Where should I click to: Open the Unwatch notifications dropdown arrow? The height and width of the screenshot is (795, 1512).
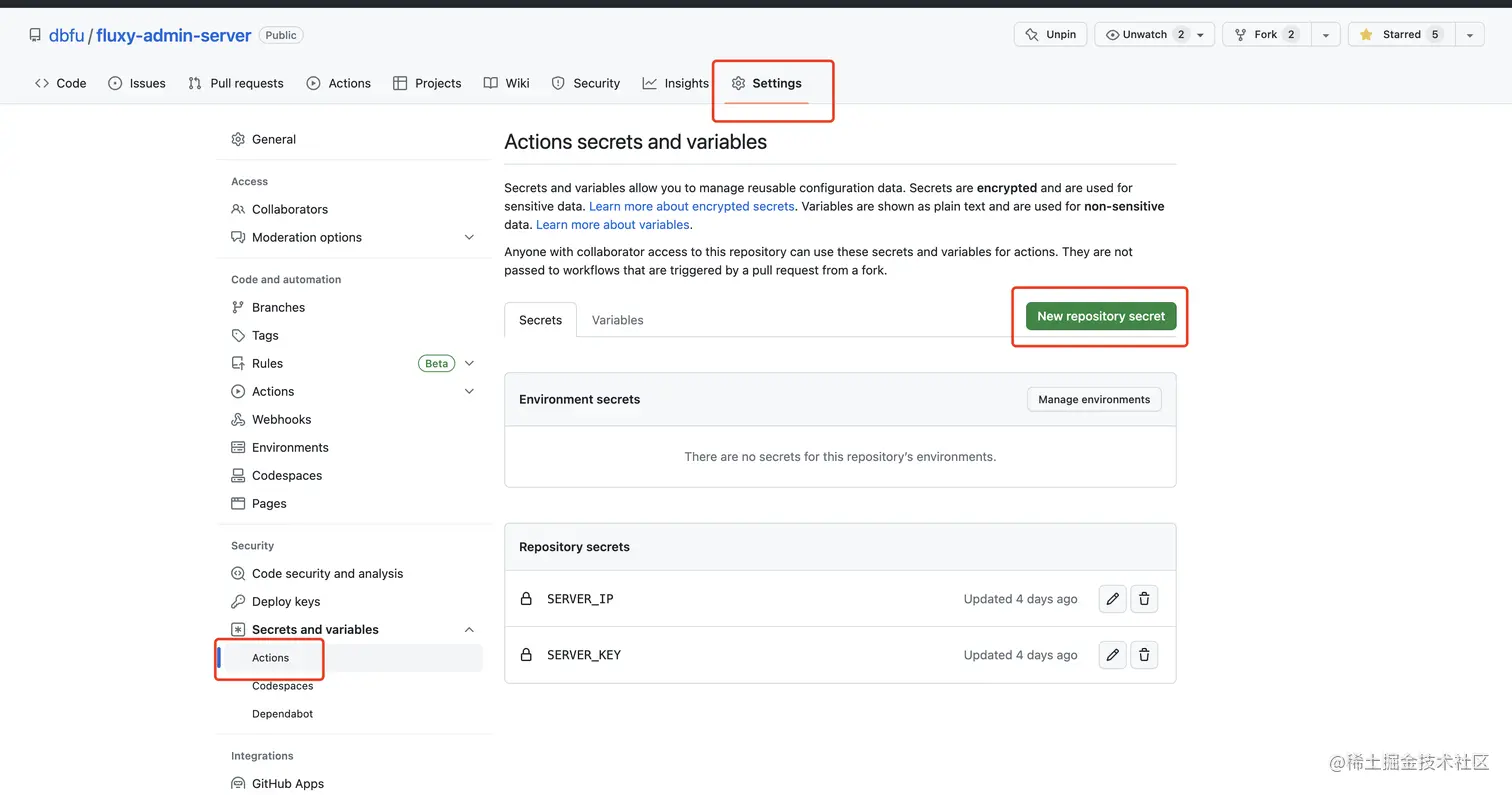1202,35
